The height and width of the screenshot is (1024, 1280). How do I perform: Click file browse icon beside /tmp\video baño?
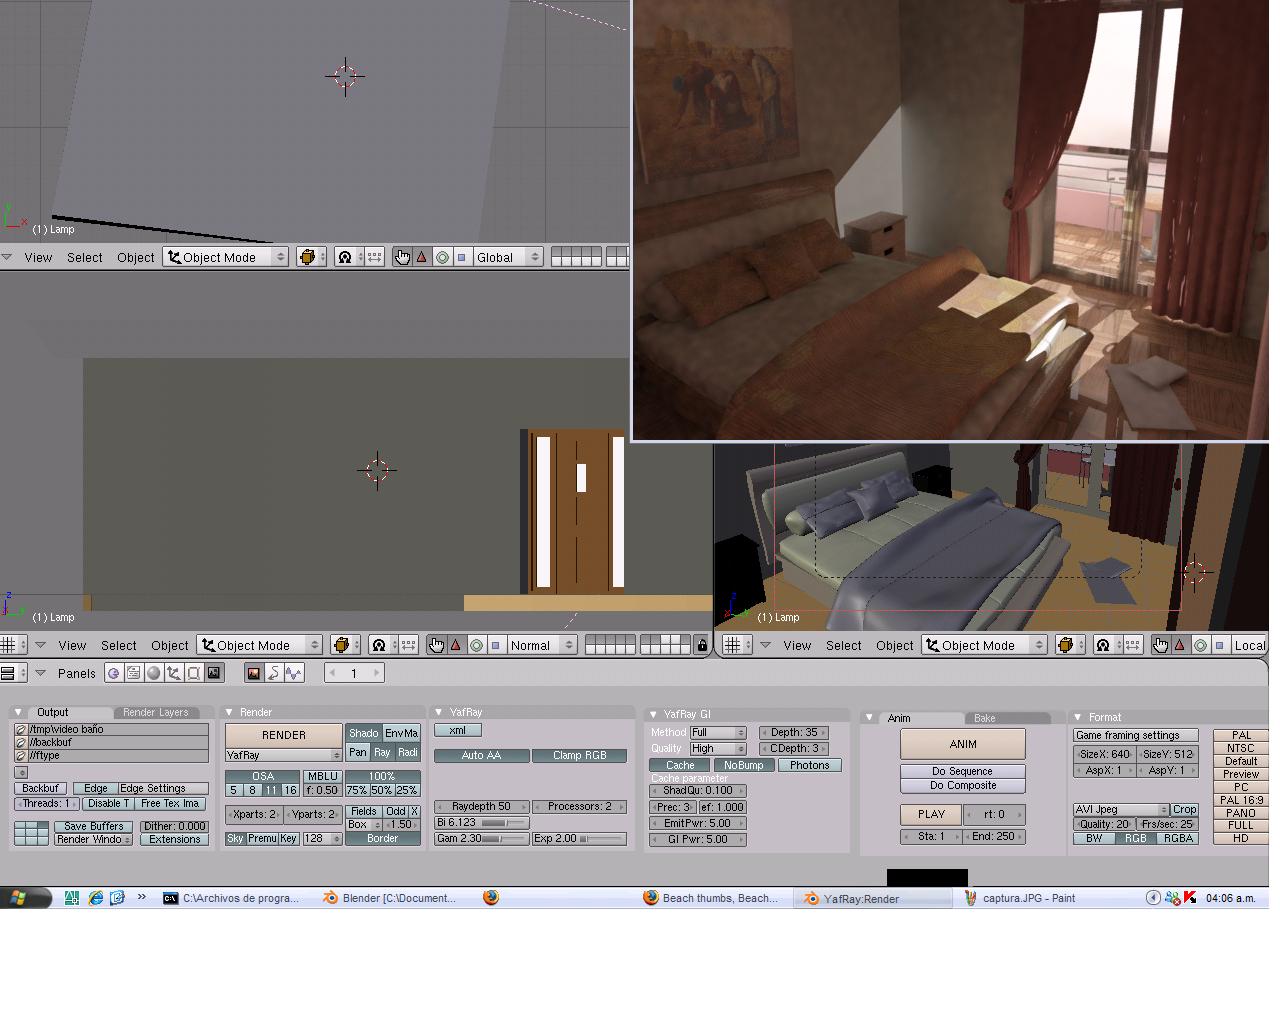21,730
